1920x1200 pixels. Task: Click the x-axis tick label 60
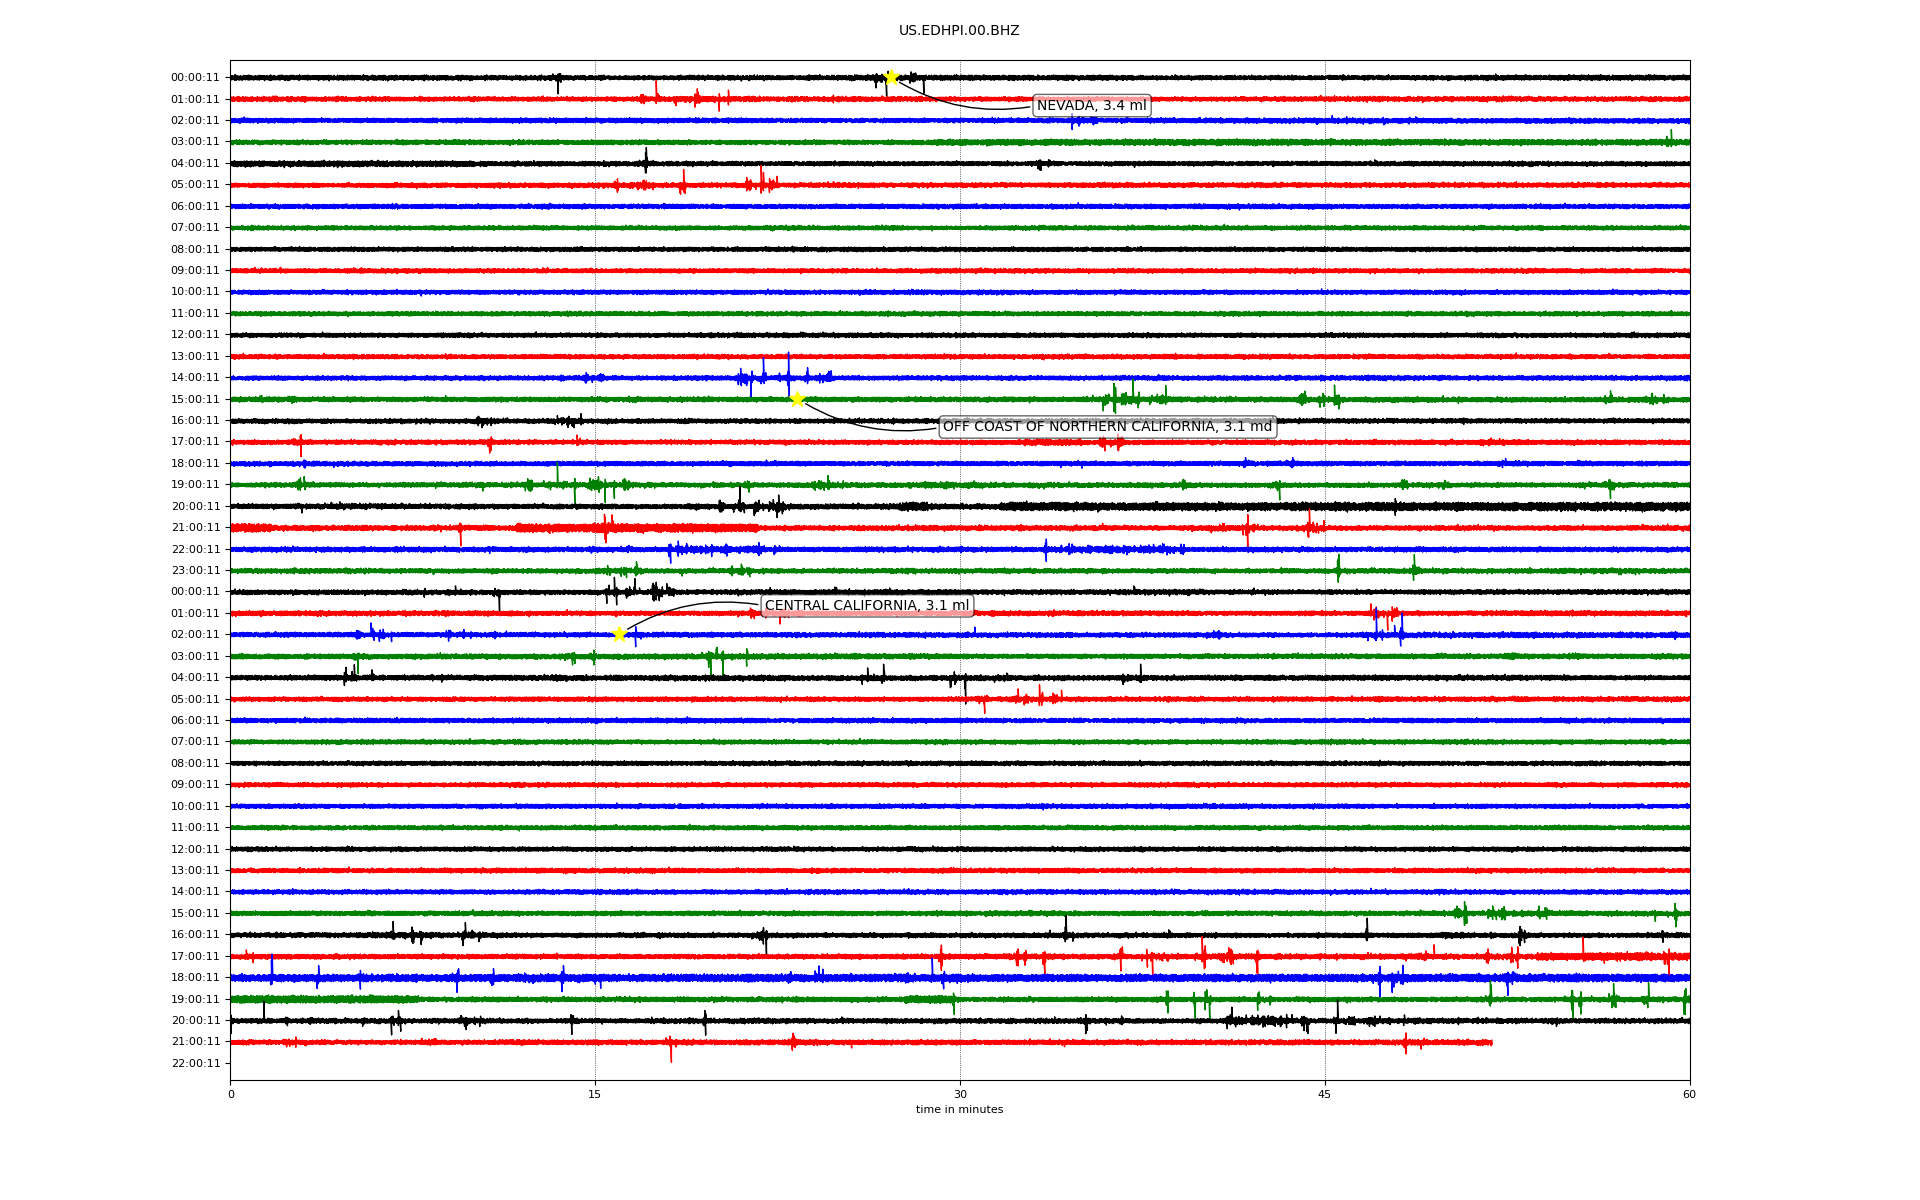(1689, 1094)
